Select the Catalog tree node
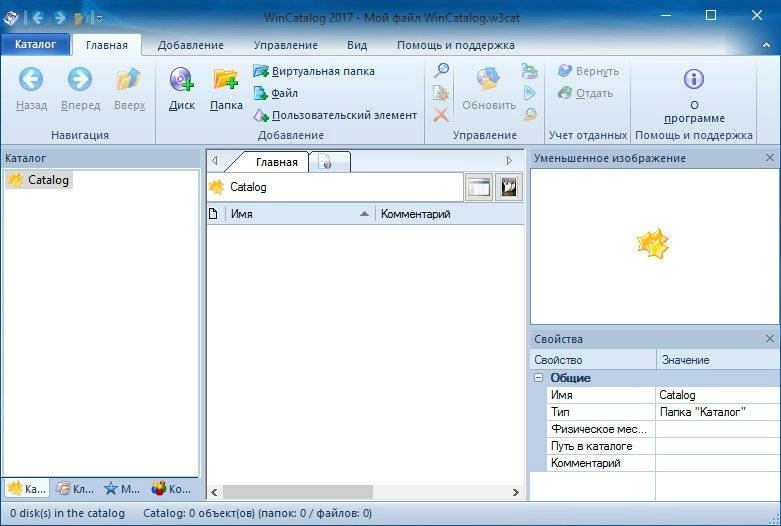 pyautogui.click(x=39, y=180)
